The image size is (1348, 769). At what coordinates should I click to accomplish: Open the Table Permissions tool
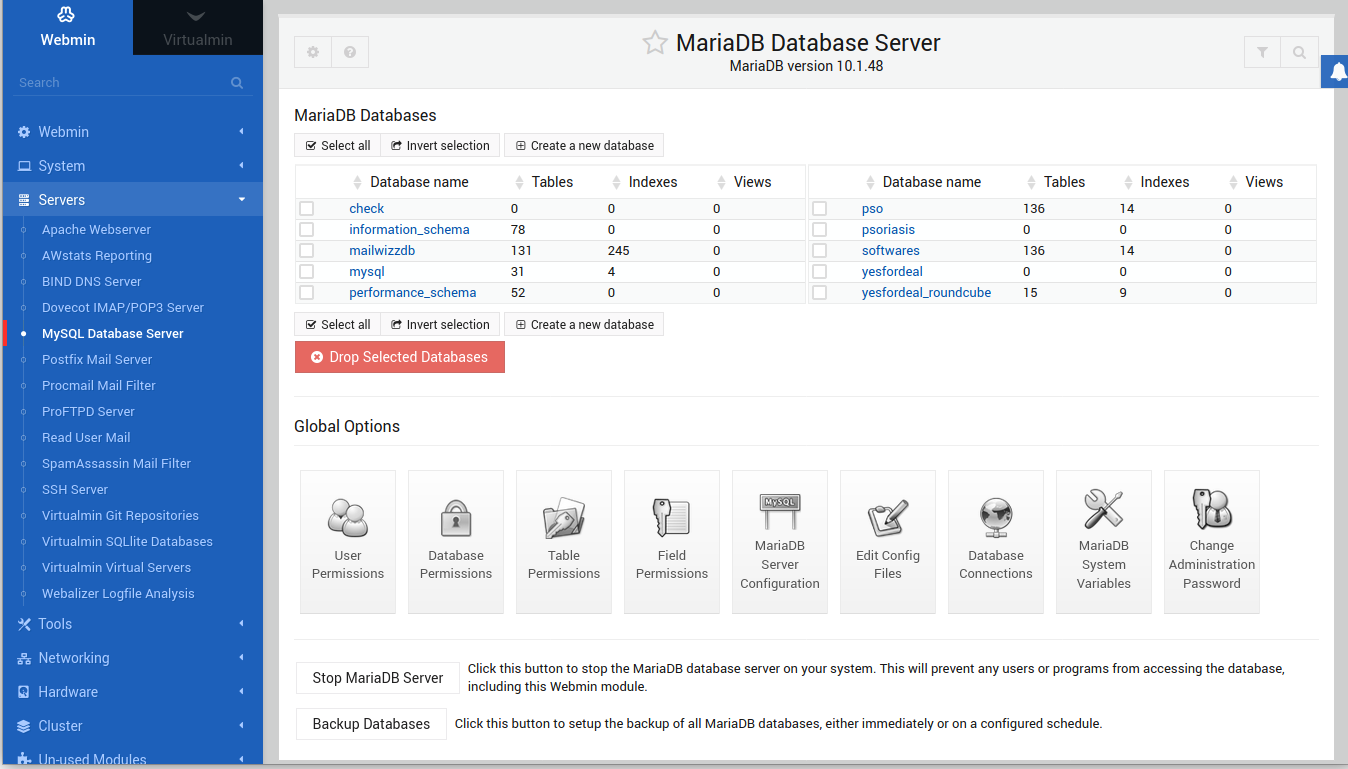(x=563, y=542)
